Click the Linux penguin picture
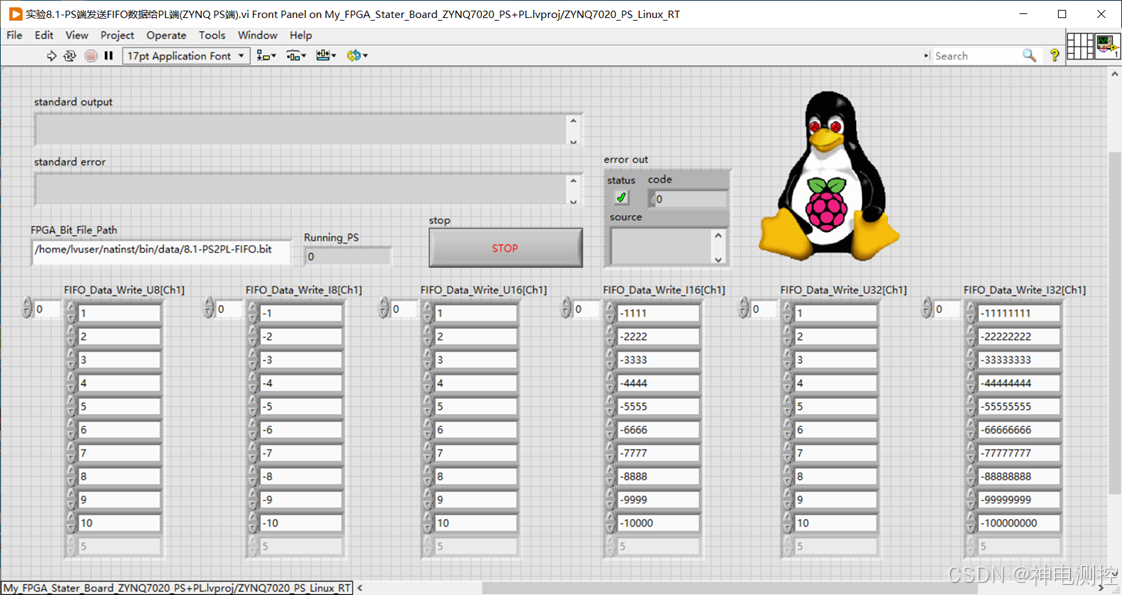The image size is (1122, 595). pyautogui.click(x=829, y=174)
